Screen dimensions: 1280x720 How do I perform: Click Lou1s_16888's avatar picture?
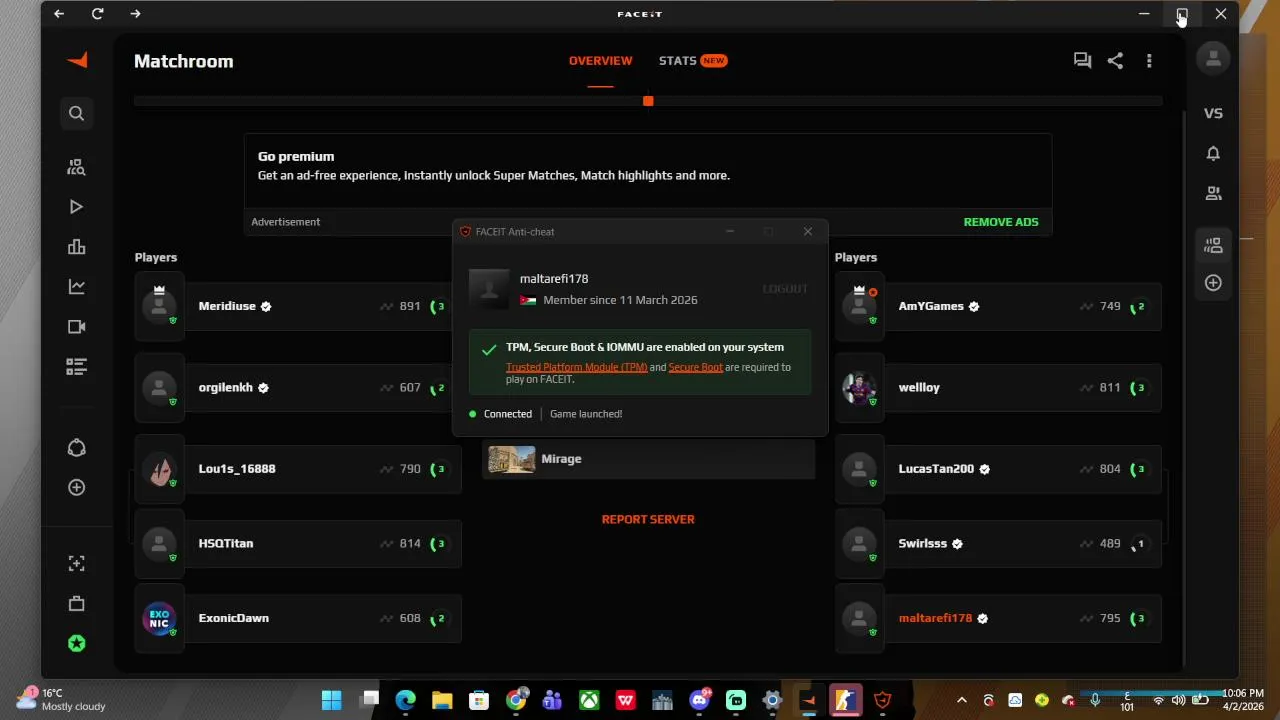pos(159,468)
